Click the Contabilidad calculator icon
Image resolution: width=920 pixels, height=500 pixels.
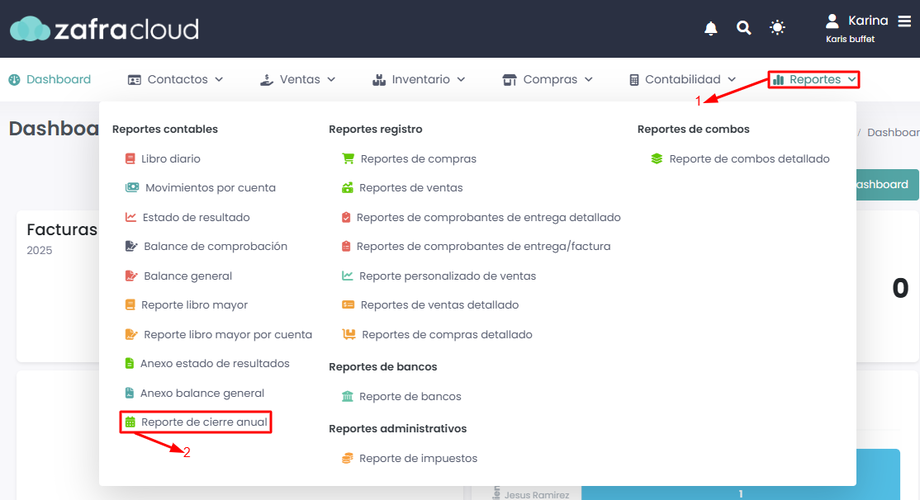(634, 80)
